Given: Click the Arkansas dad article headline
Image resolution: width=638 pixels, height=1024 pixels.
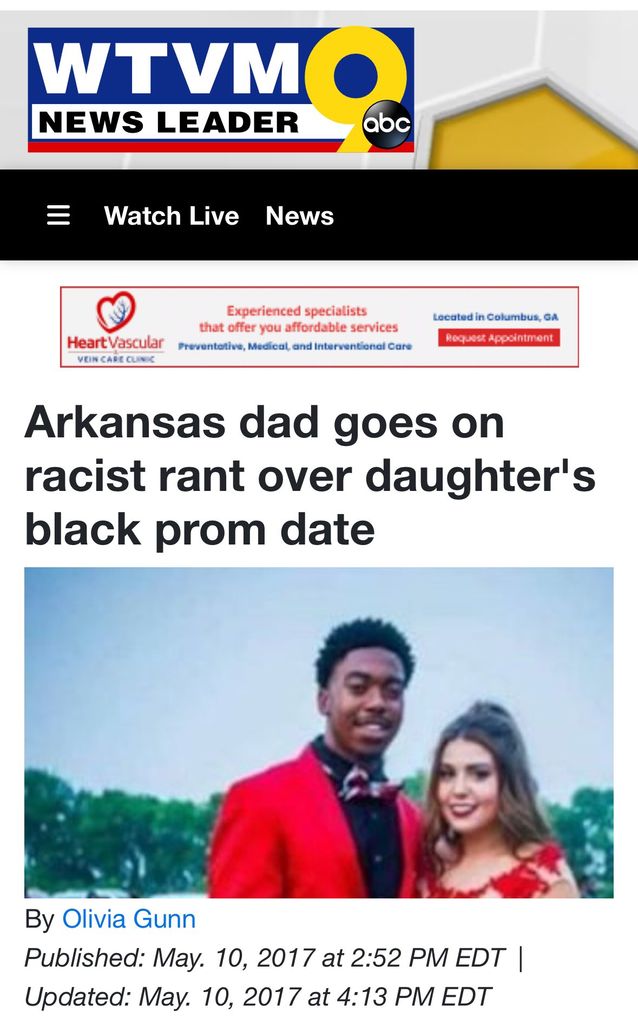Looking at the screenshot, I should [310, 475].
